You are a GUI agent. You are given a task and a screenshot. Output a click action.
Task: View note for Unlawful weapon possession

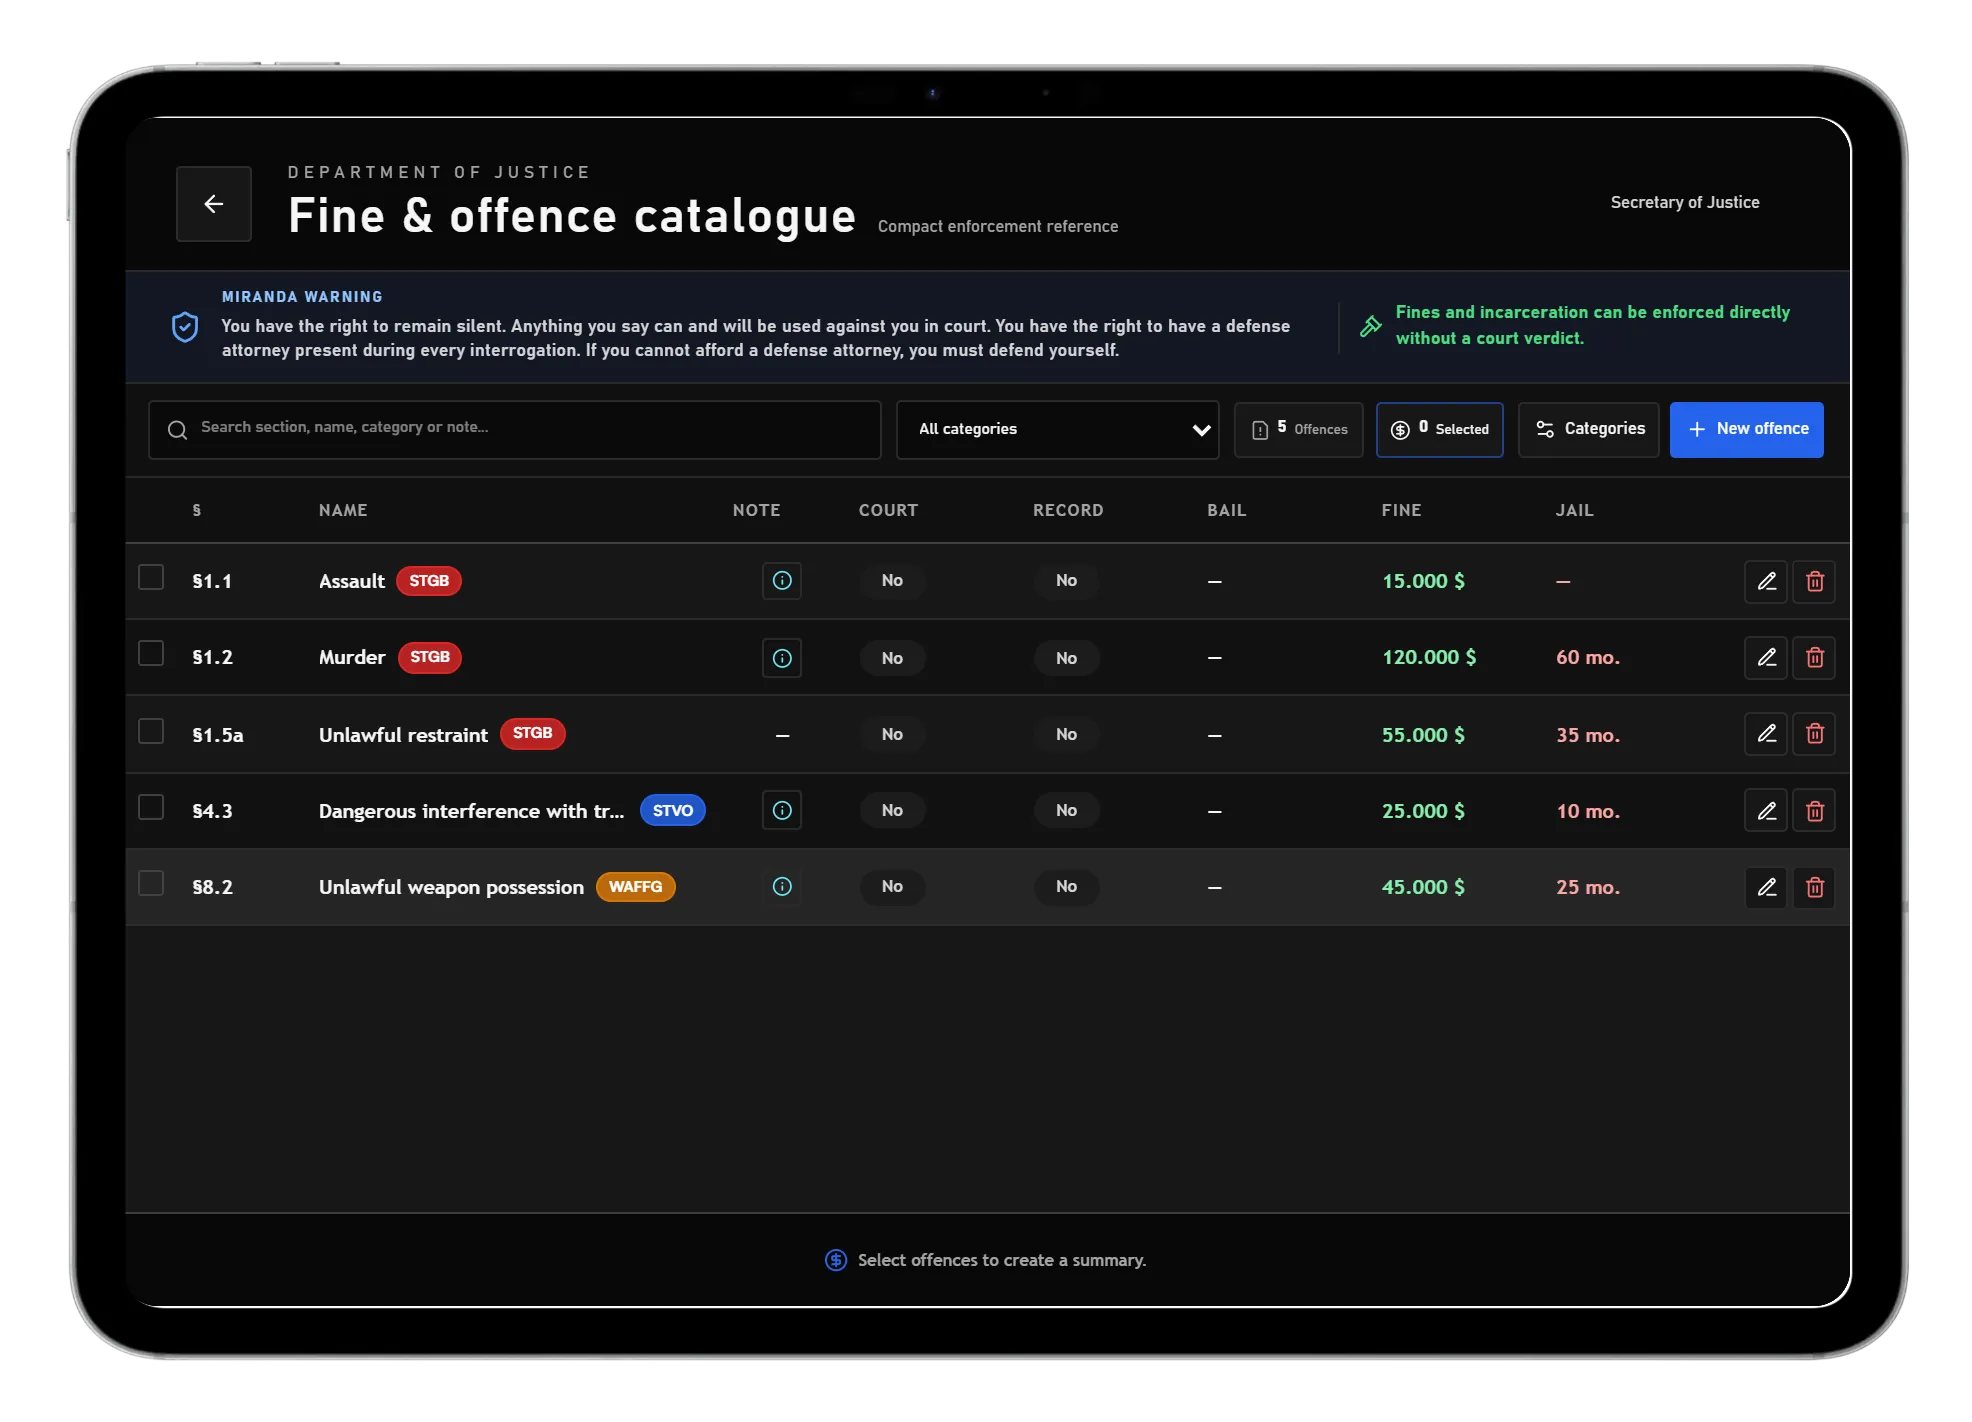pos(782,887)
